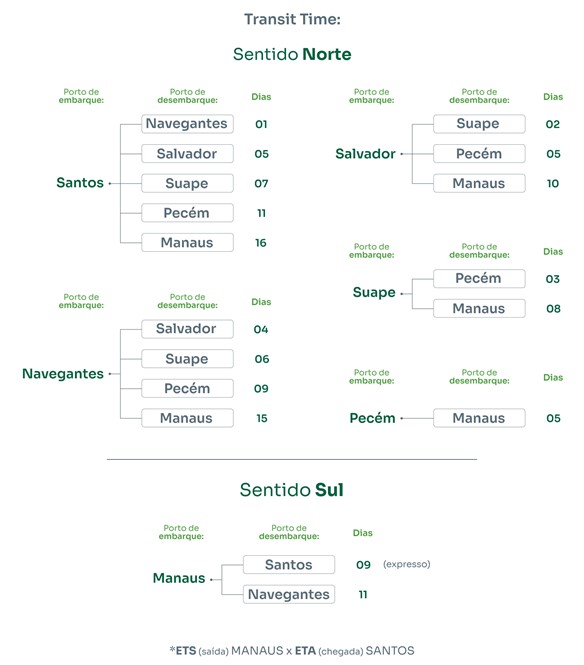This screenshot has height=665, width=584.
Task: Select Pecém destination under Santos
Action: pos(187,213)
